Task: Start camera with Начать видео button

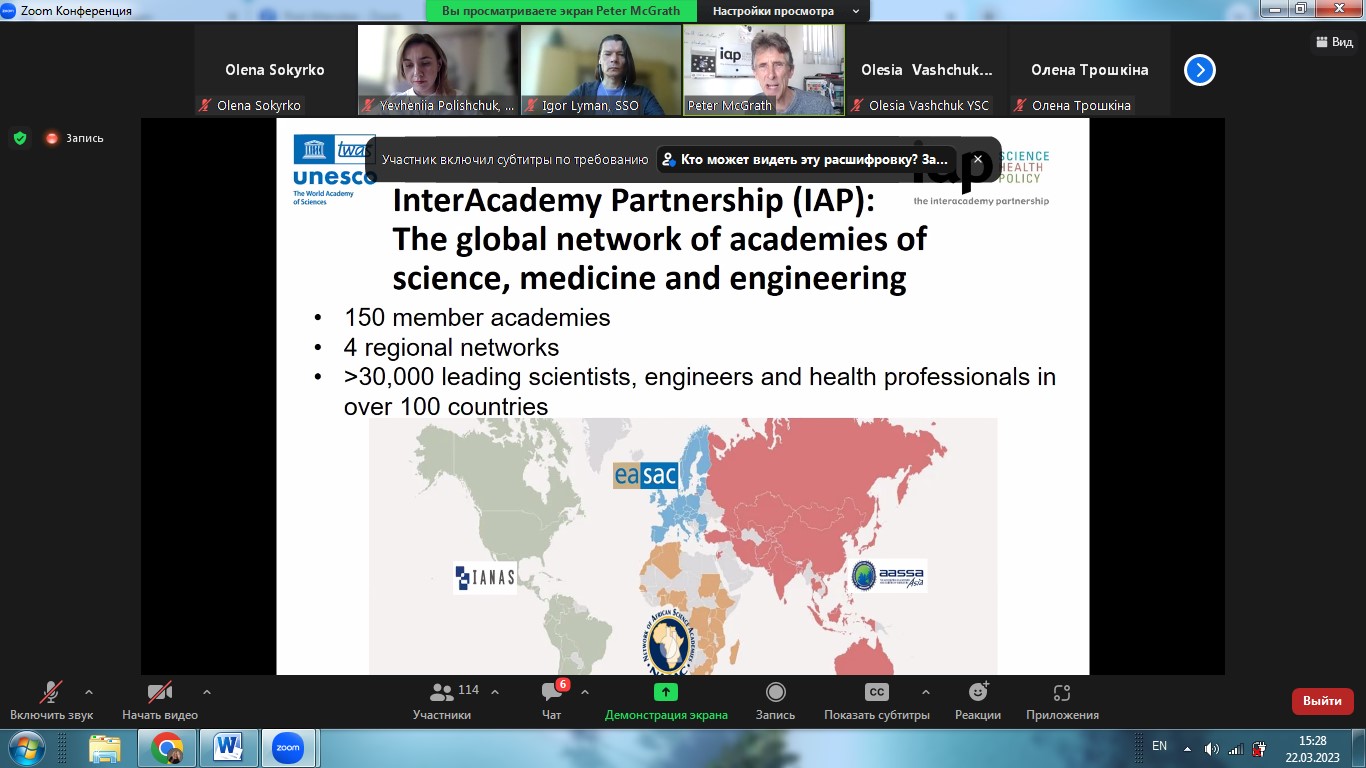Action: click(160, 700)
